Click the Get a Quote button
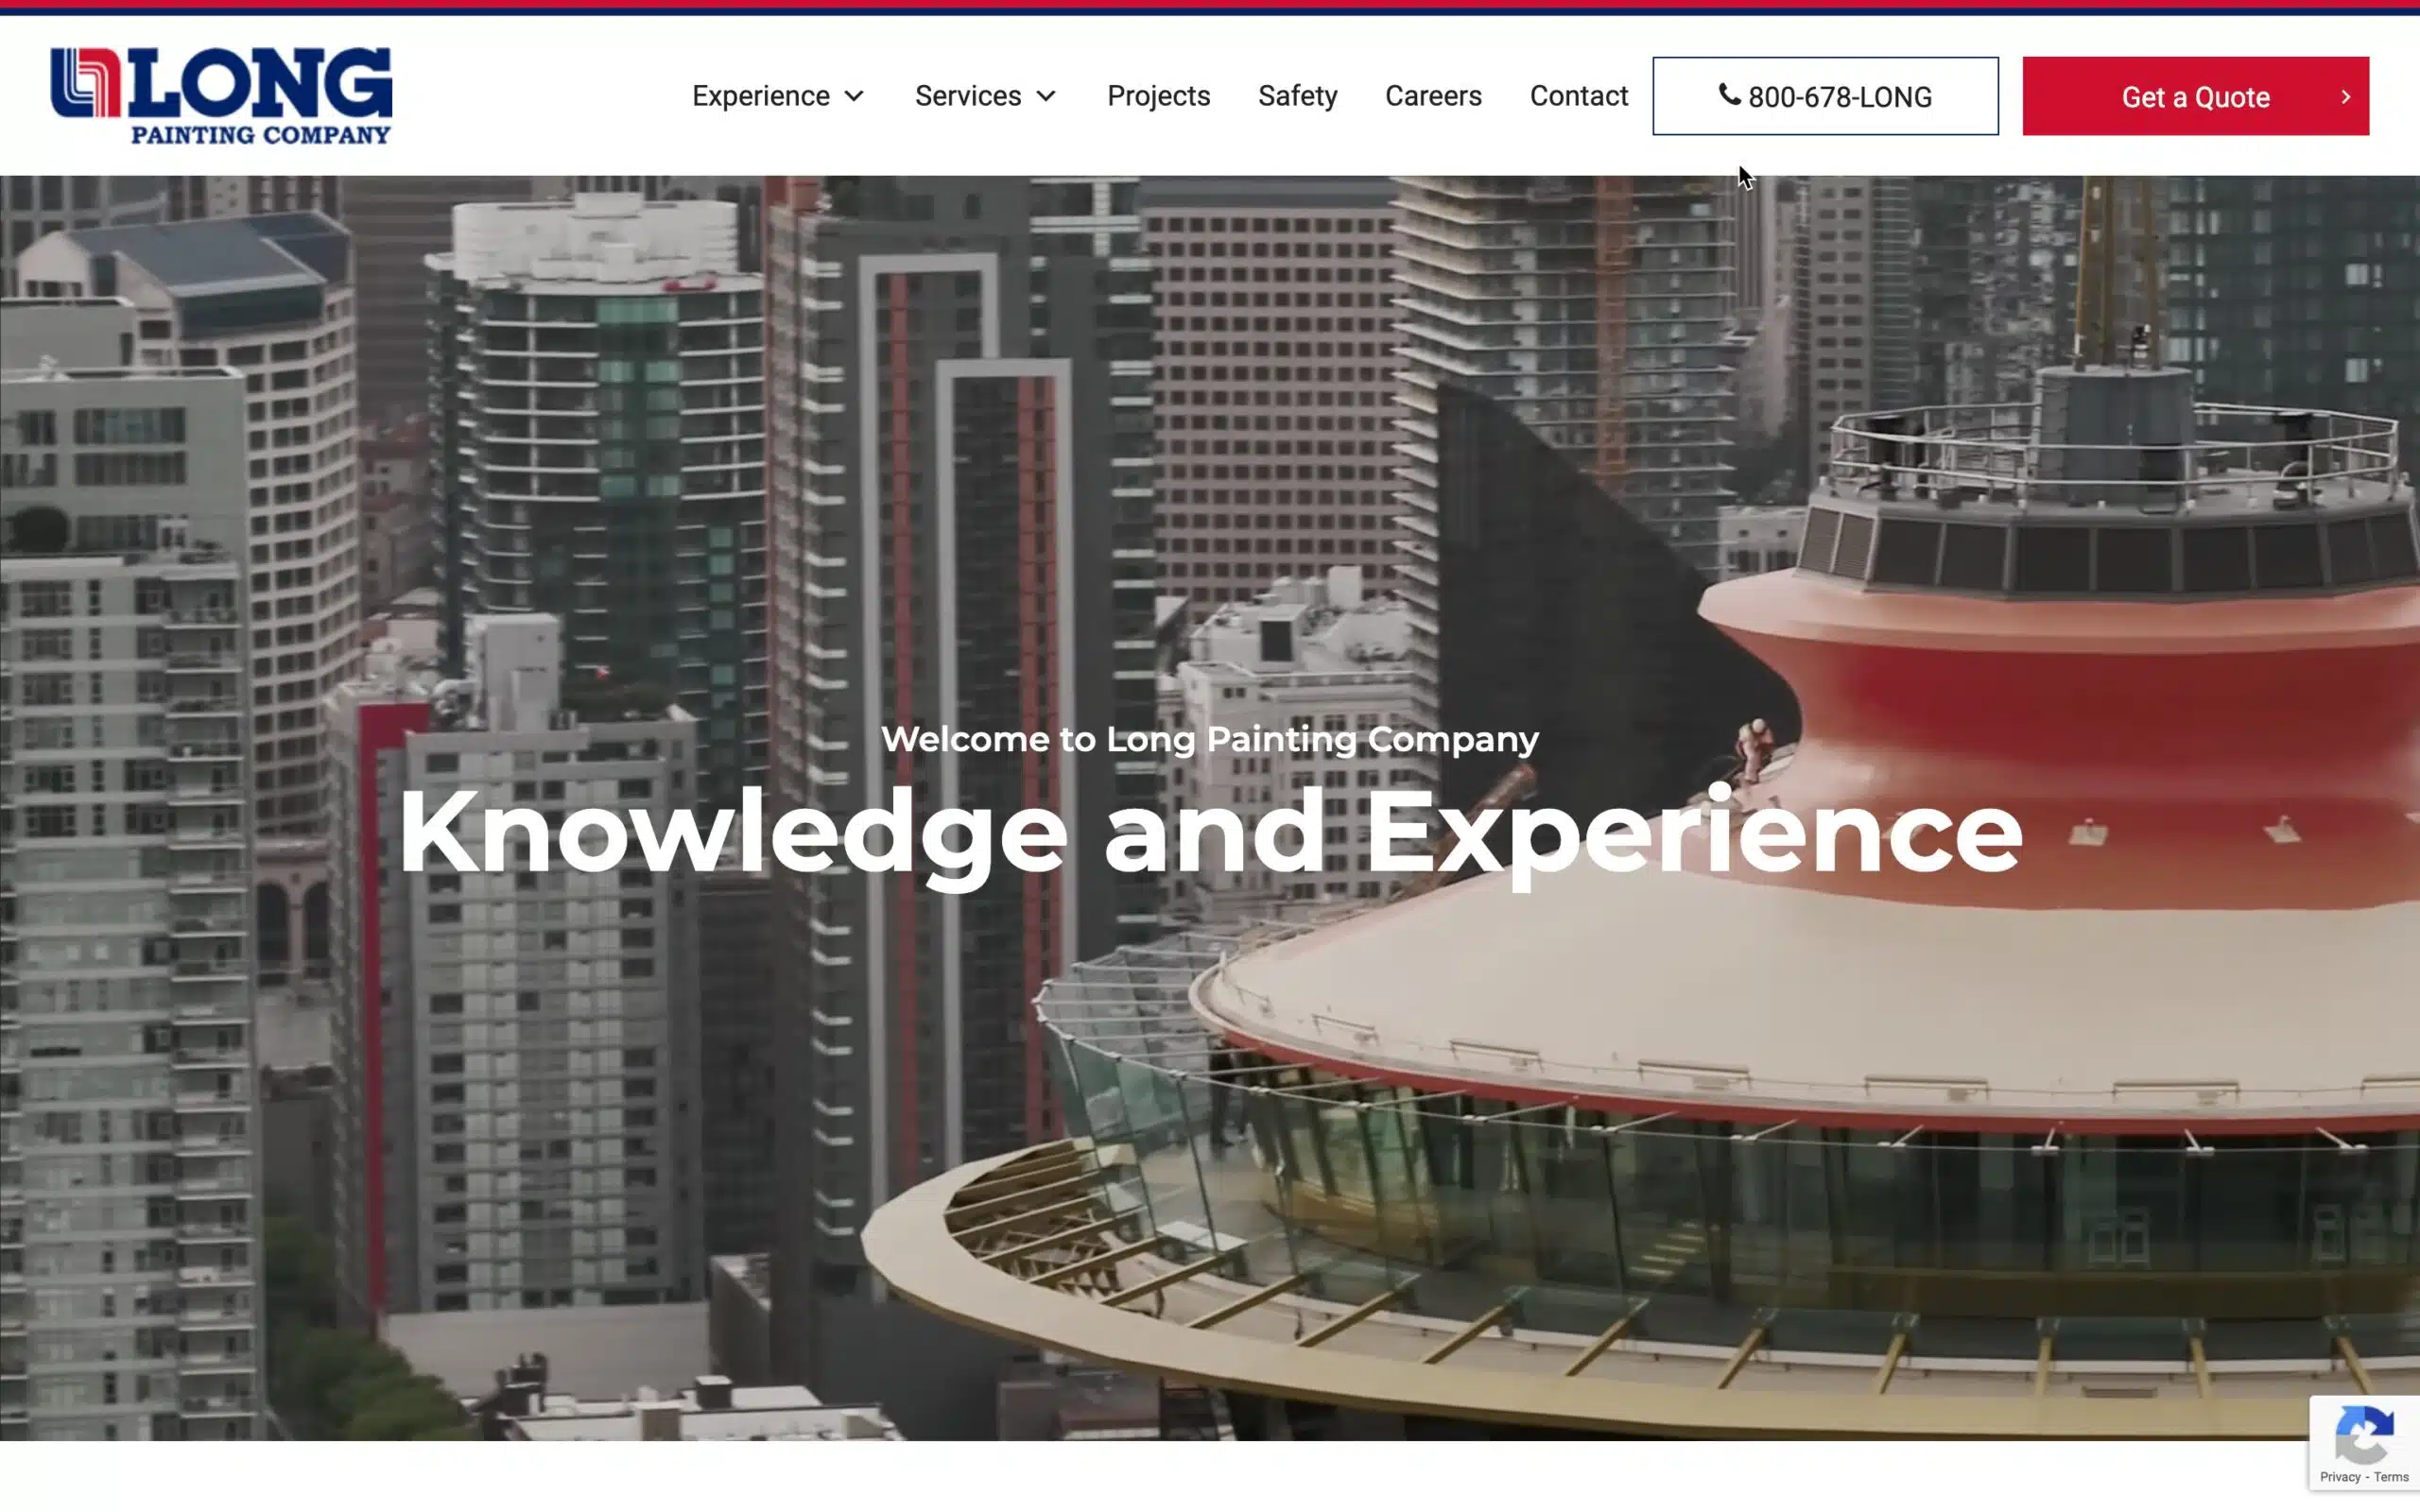Viewport: 2420px width, 1512px height. pos(2195,96)
